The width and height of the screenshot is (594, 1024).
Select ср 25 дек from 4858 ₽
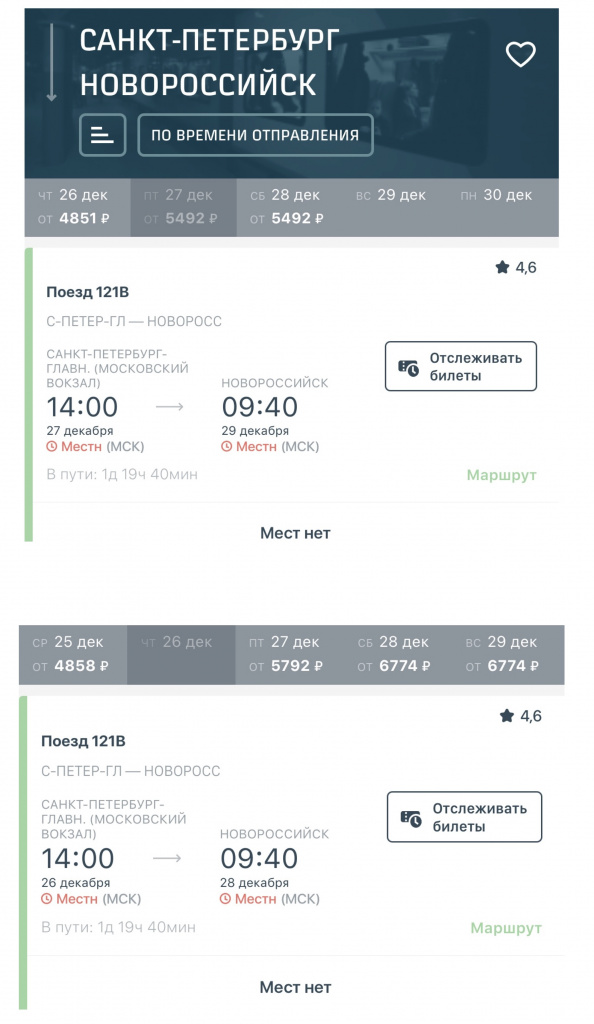pyautogui.click(x=73, y=654)
